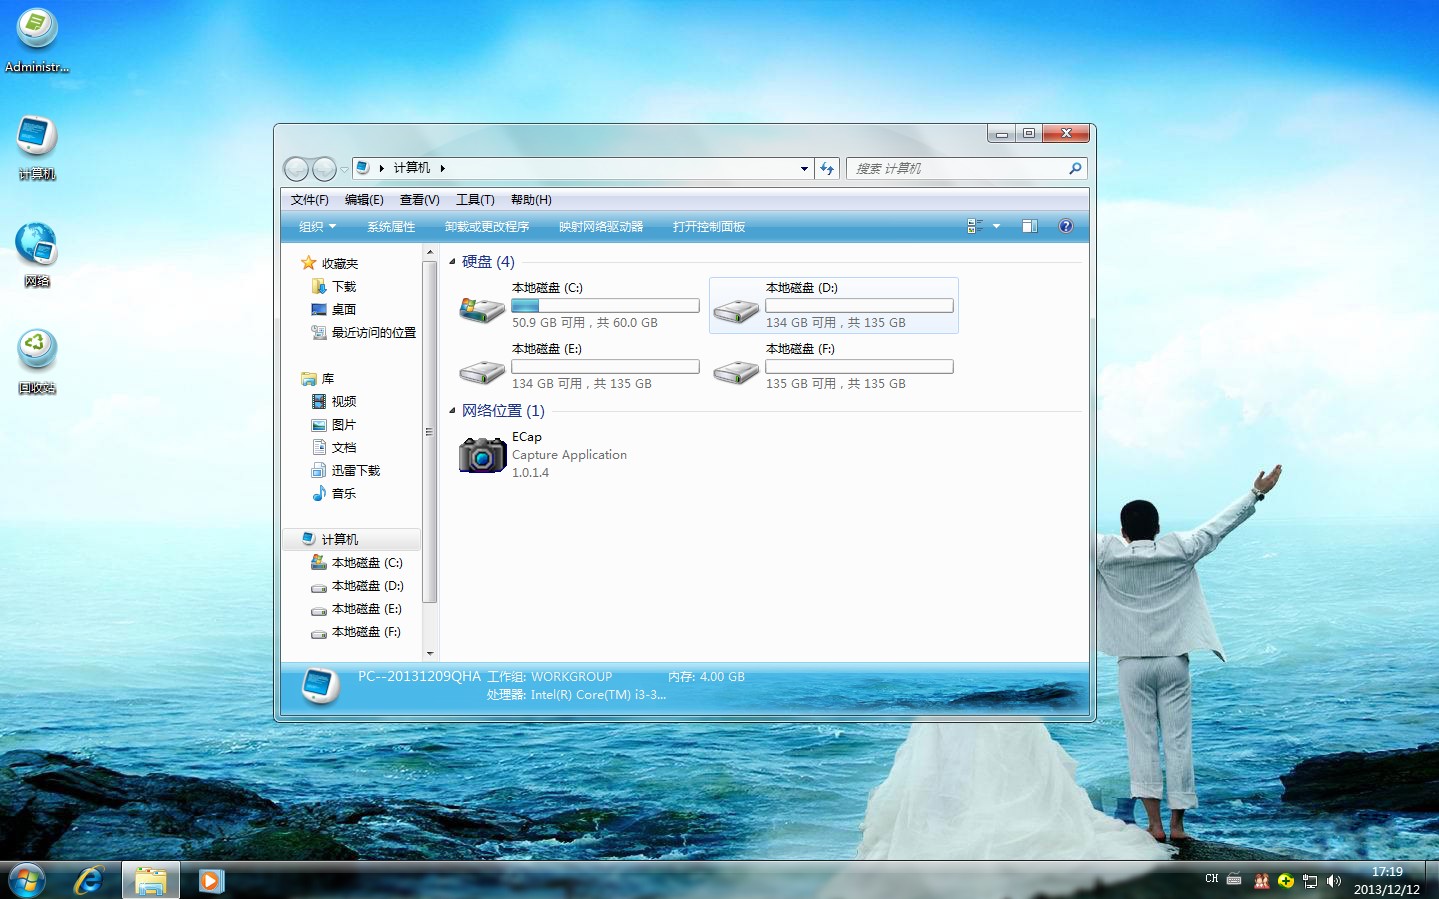The height and width of the screenshot is (899, 1439).
Task: Open the 帮助(H) menu
Action: [x=531, y=200]
